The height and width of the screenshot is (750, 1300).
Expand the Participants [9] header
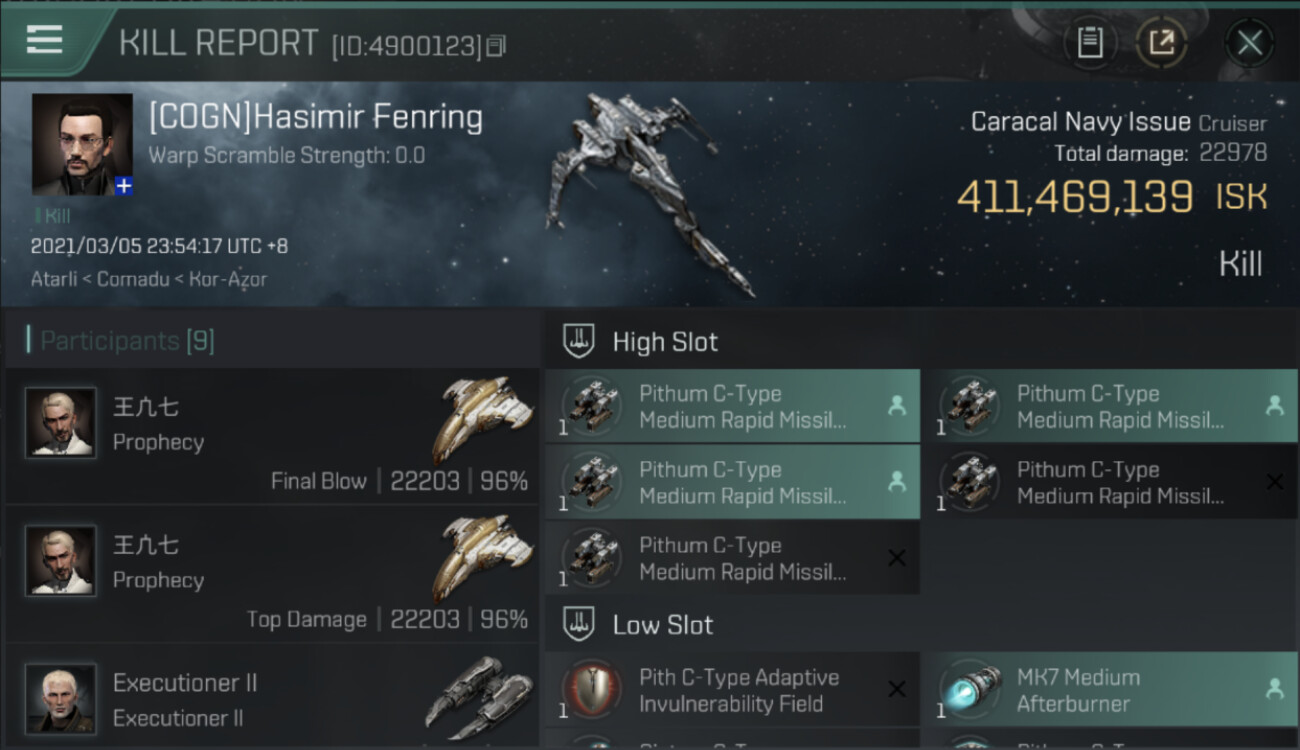(x=127, y=341)
